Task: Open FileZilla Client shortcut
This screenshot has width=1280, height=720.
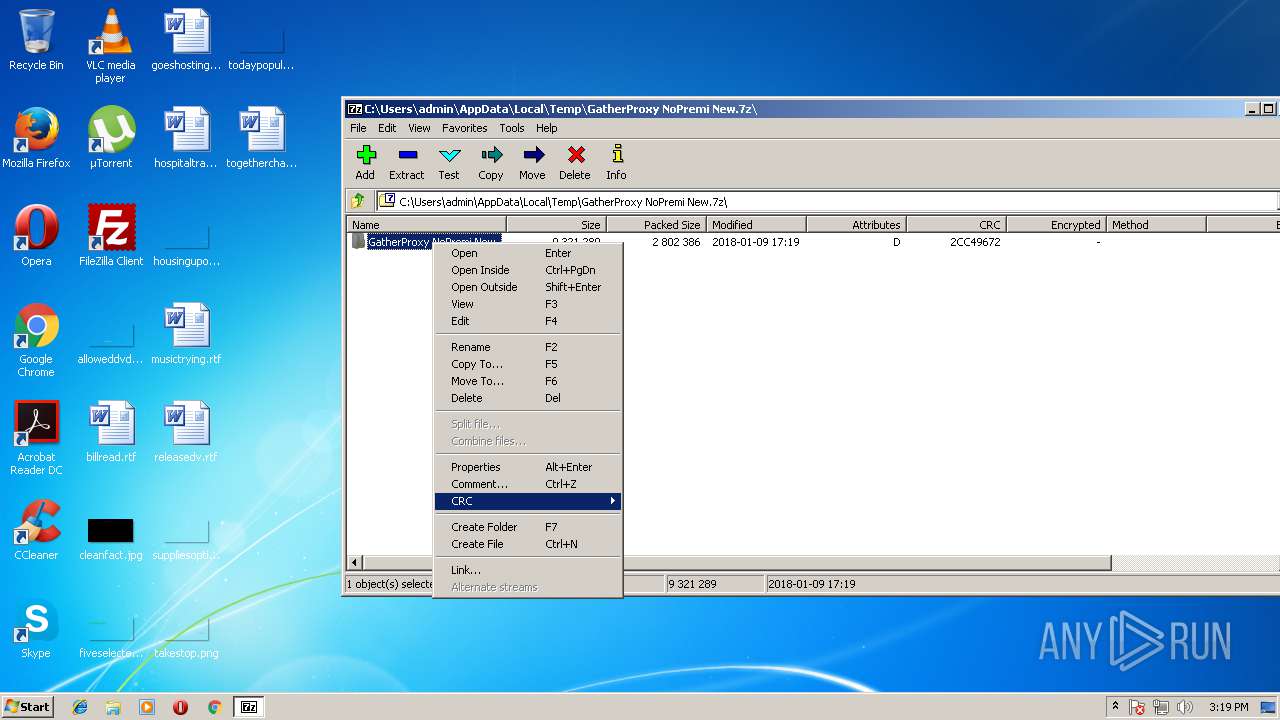Action: tap(110, 236)
